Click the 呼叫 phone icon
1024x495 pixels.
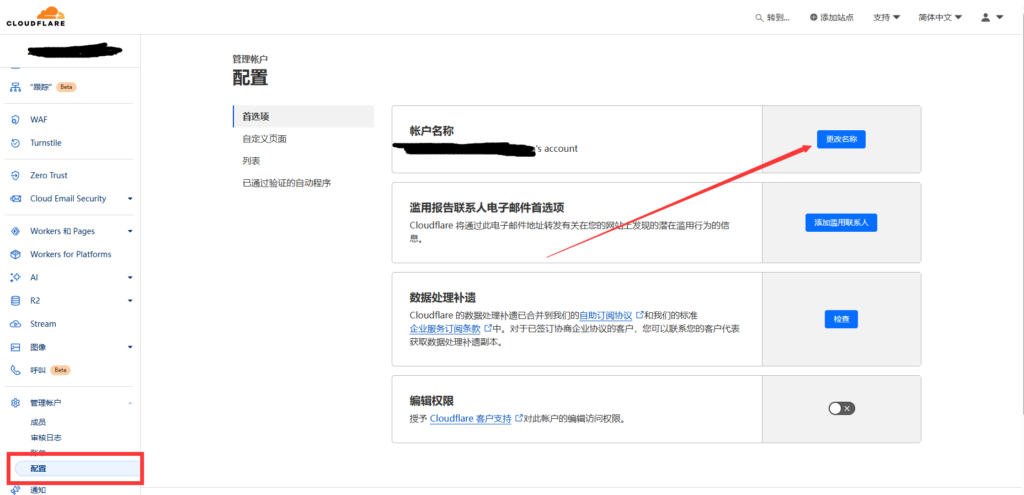point(16,370)
